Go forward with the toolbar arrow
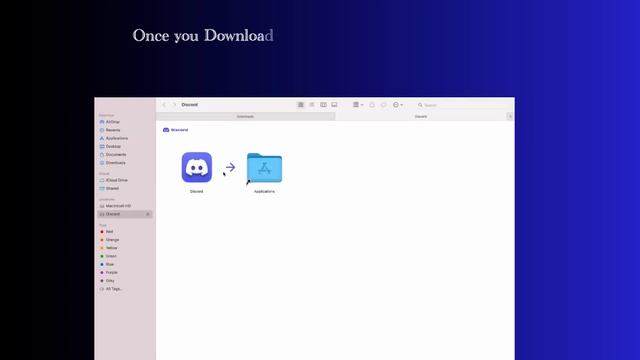This screenshot has height=360, width=640. [x=174, y=105]
